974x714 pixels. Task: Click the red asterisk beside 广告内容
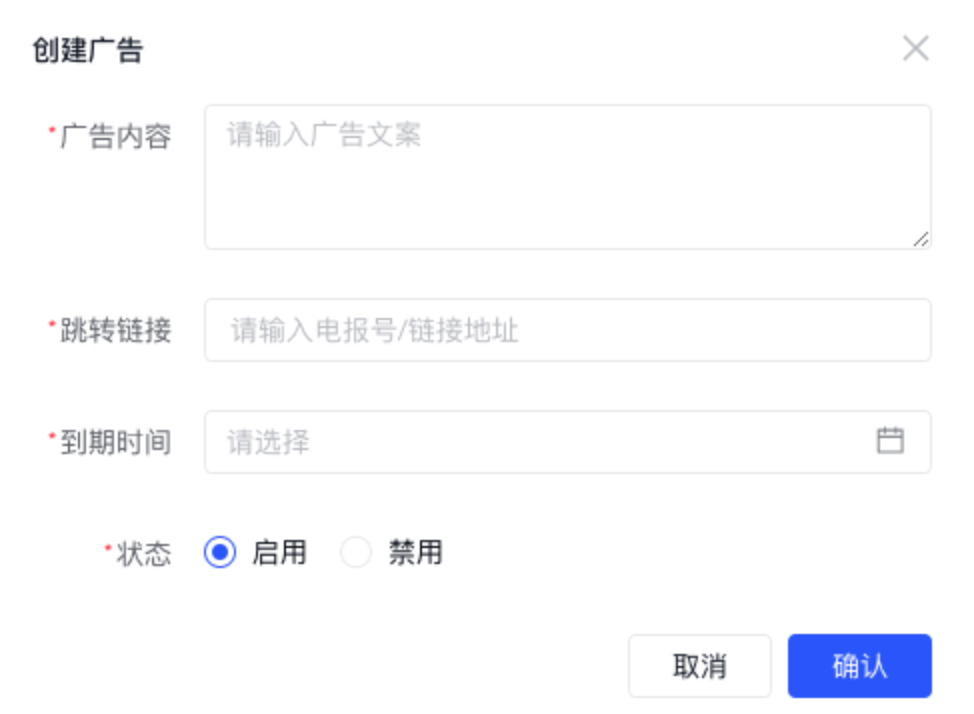52,132
